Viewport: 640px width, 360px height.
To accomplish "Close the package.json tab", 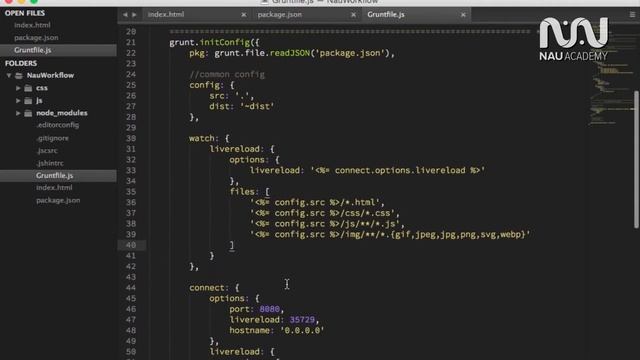I will pyautogui.click(x=353, y=15).
